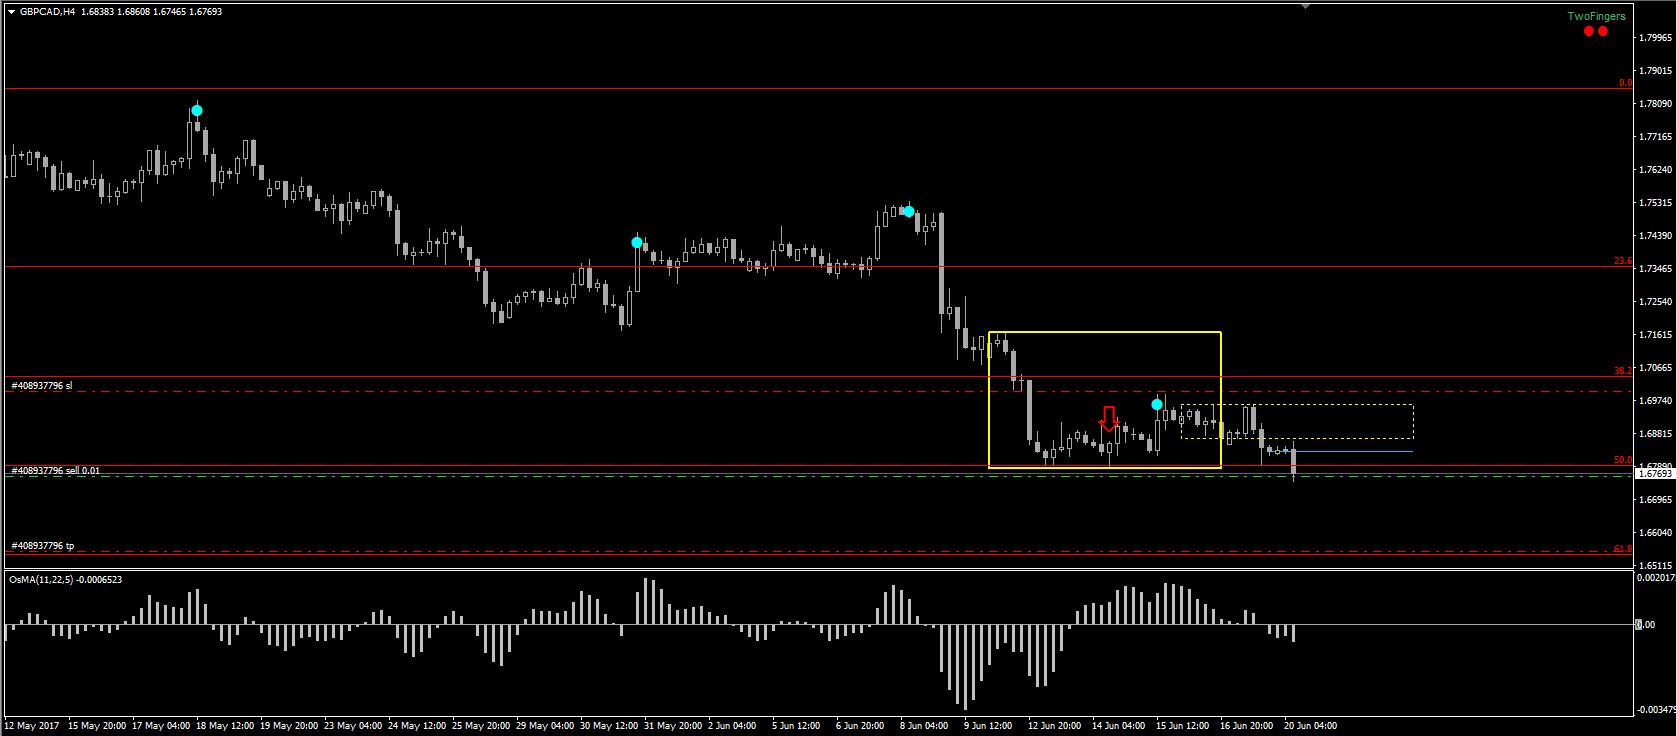
Task: Select the cyan dot at the 8 Jun high
Action: coord(908,211)
